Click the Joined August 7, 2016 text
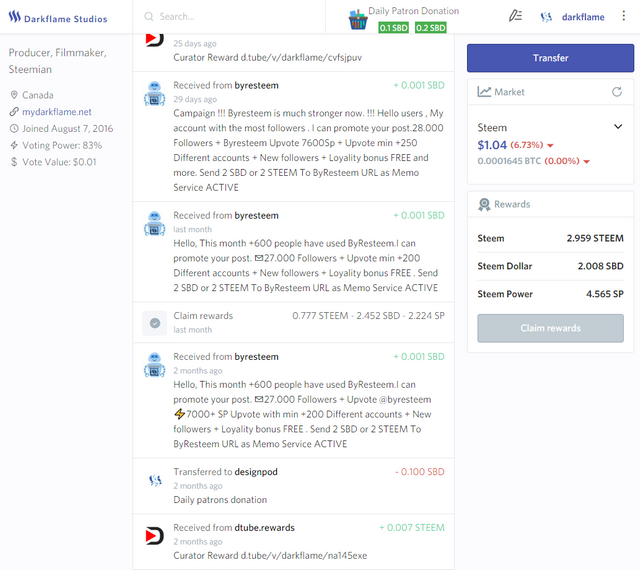 (x=67, y=129)
